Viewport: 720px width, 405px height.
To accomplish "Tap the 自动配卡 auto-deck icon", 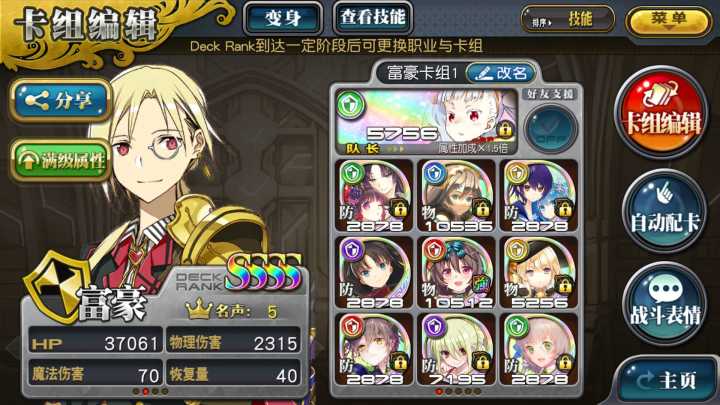I will pos(664,212).
